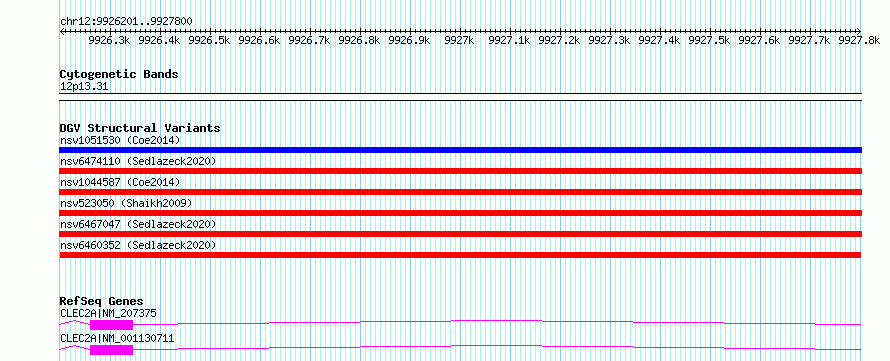Click the 9927.5k ruler tick label
This screenshot has height=361, width=890.
point(709,40)
